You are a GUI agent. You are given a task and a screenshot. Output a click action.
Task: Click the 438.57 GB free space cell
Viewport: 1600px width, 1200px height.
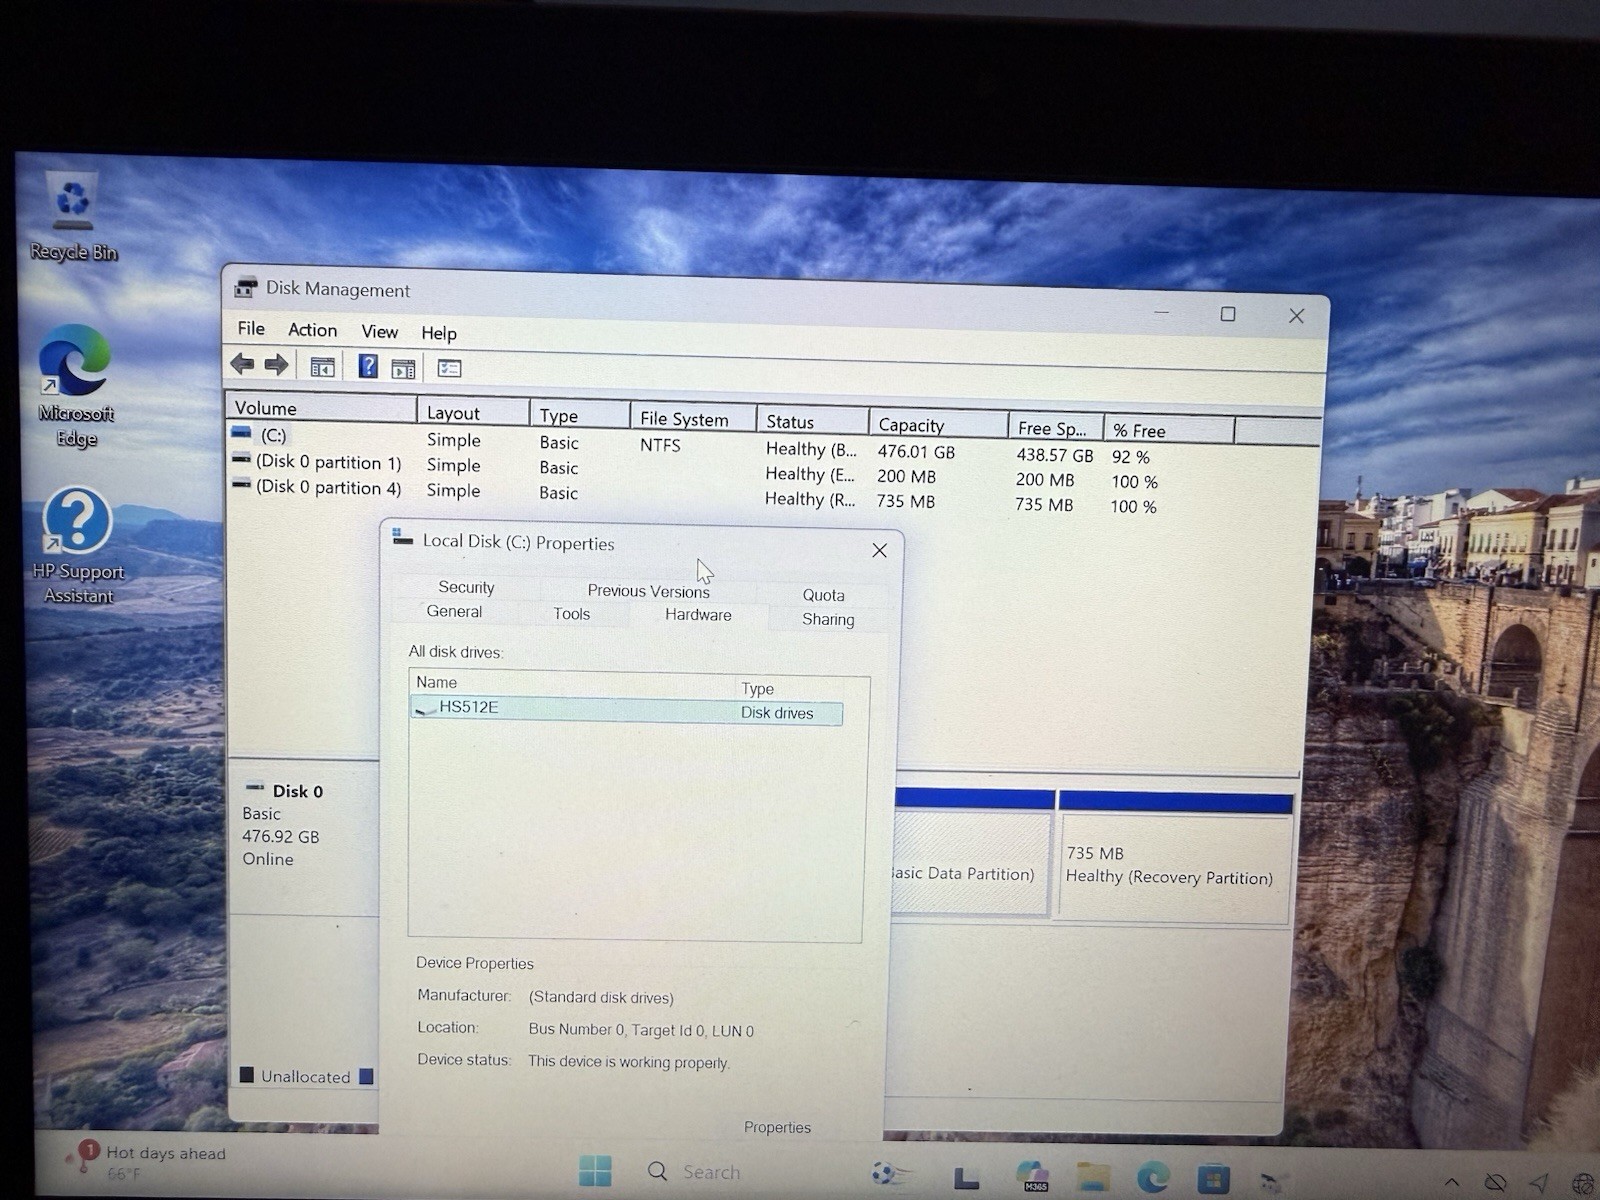(1054, 455)
